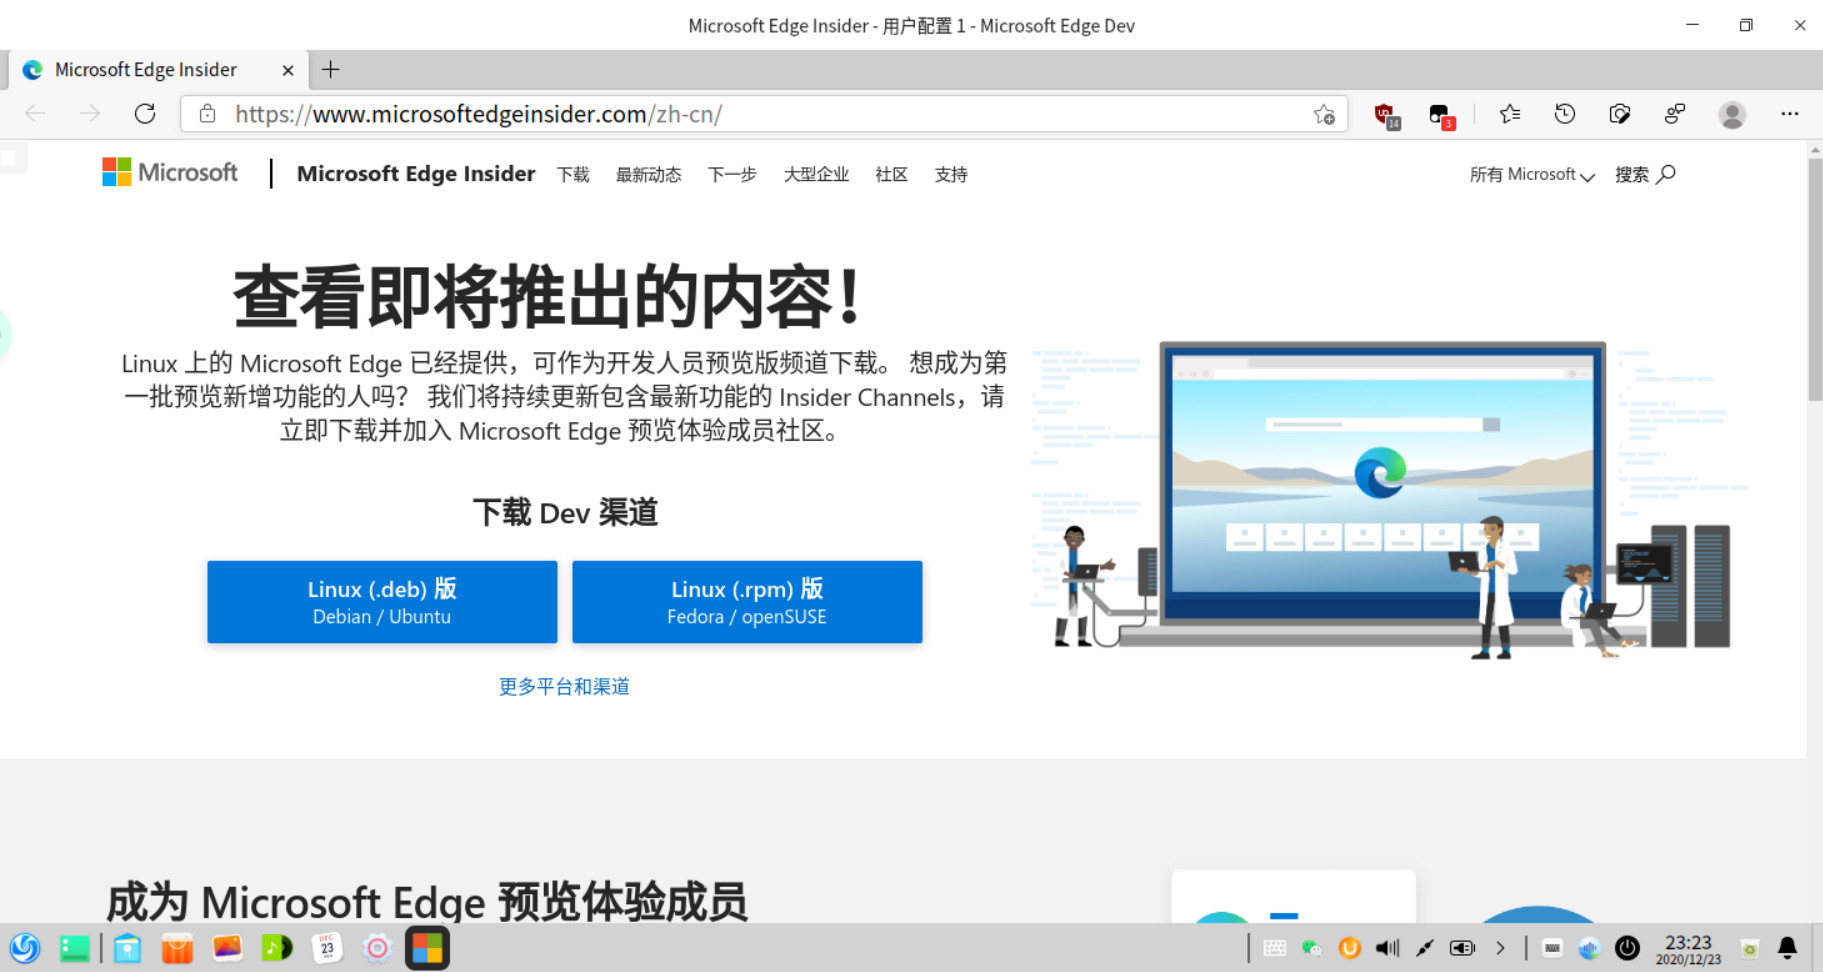Open browsing History icon
The width and height of the screenshot is (1823, 972).
(x=1565, y=114)
